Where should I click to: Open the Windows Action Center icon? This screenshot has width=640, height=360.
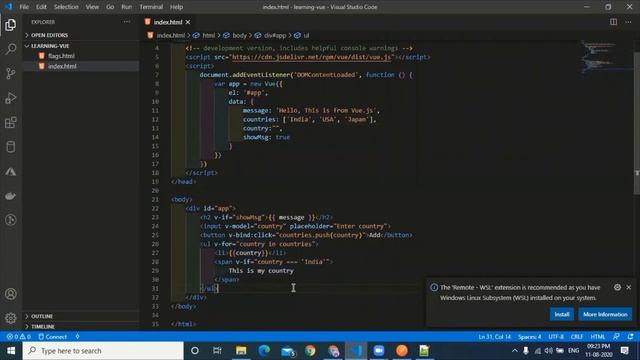[x=624, y=351]
